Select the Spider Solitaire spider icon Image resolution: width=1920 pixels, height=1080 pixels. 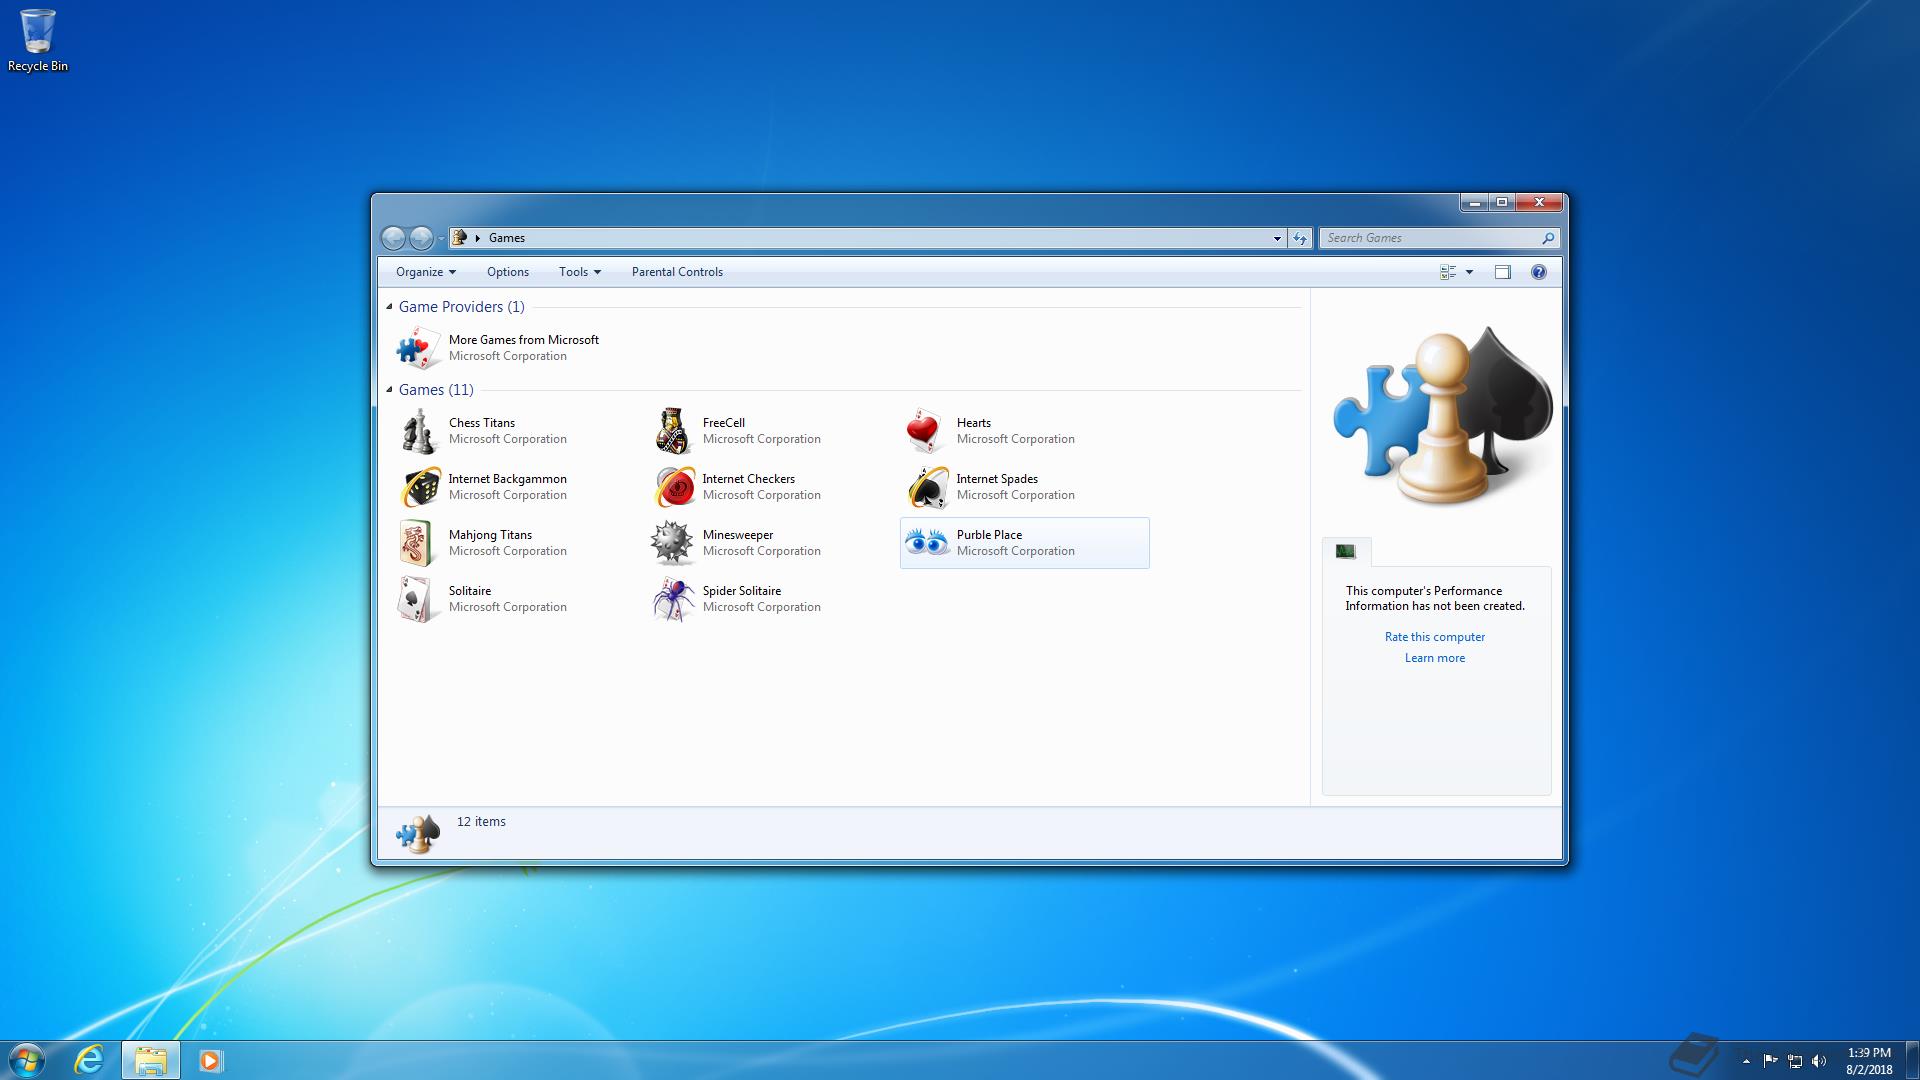tap(672, 599)
